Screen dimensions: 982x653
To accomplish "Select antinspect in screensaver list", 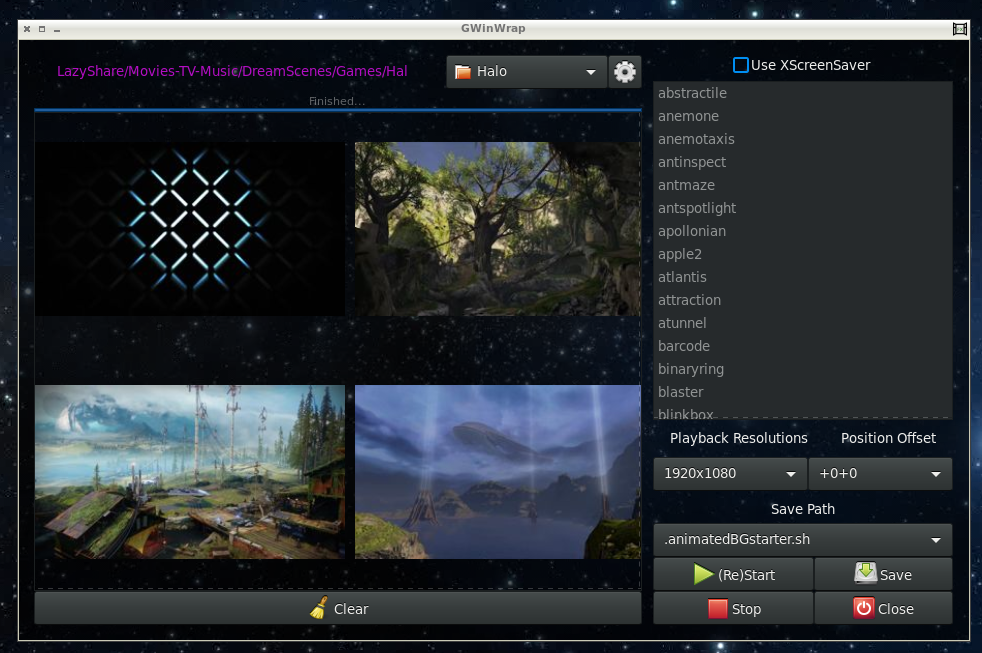I will point(802,162).
